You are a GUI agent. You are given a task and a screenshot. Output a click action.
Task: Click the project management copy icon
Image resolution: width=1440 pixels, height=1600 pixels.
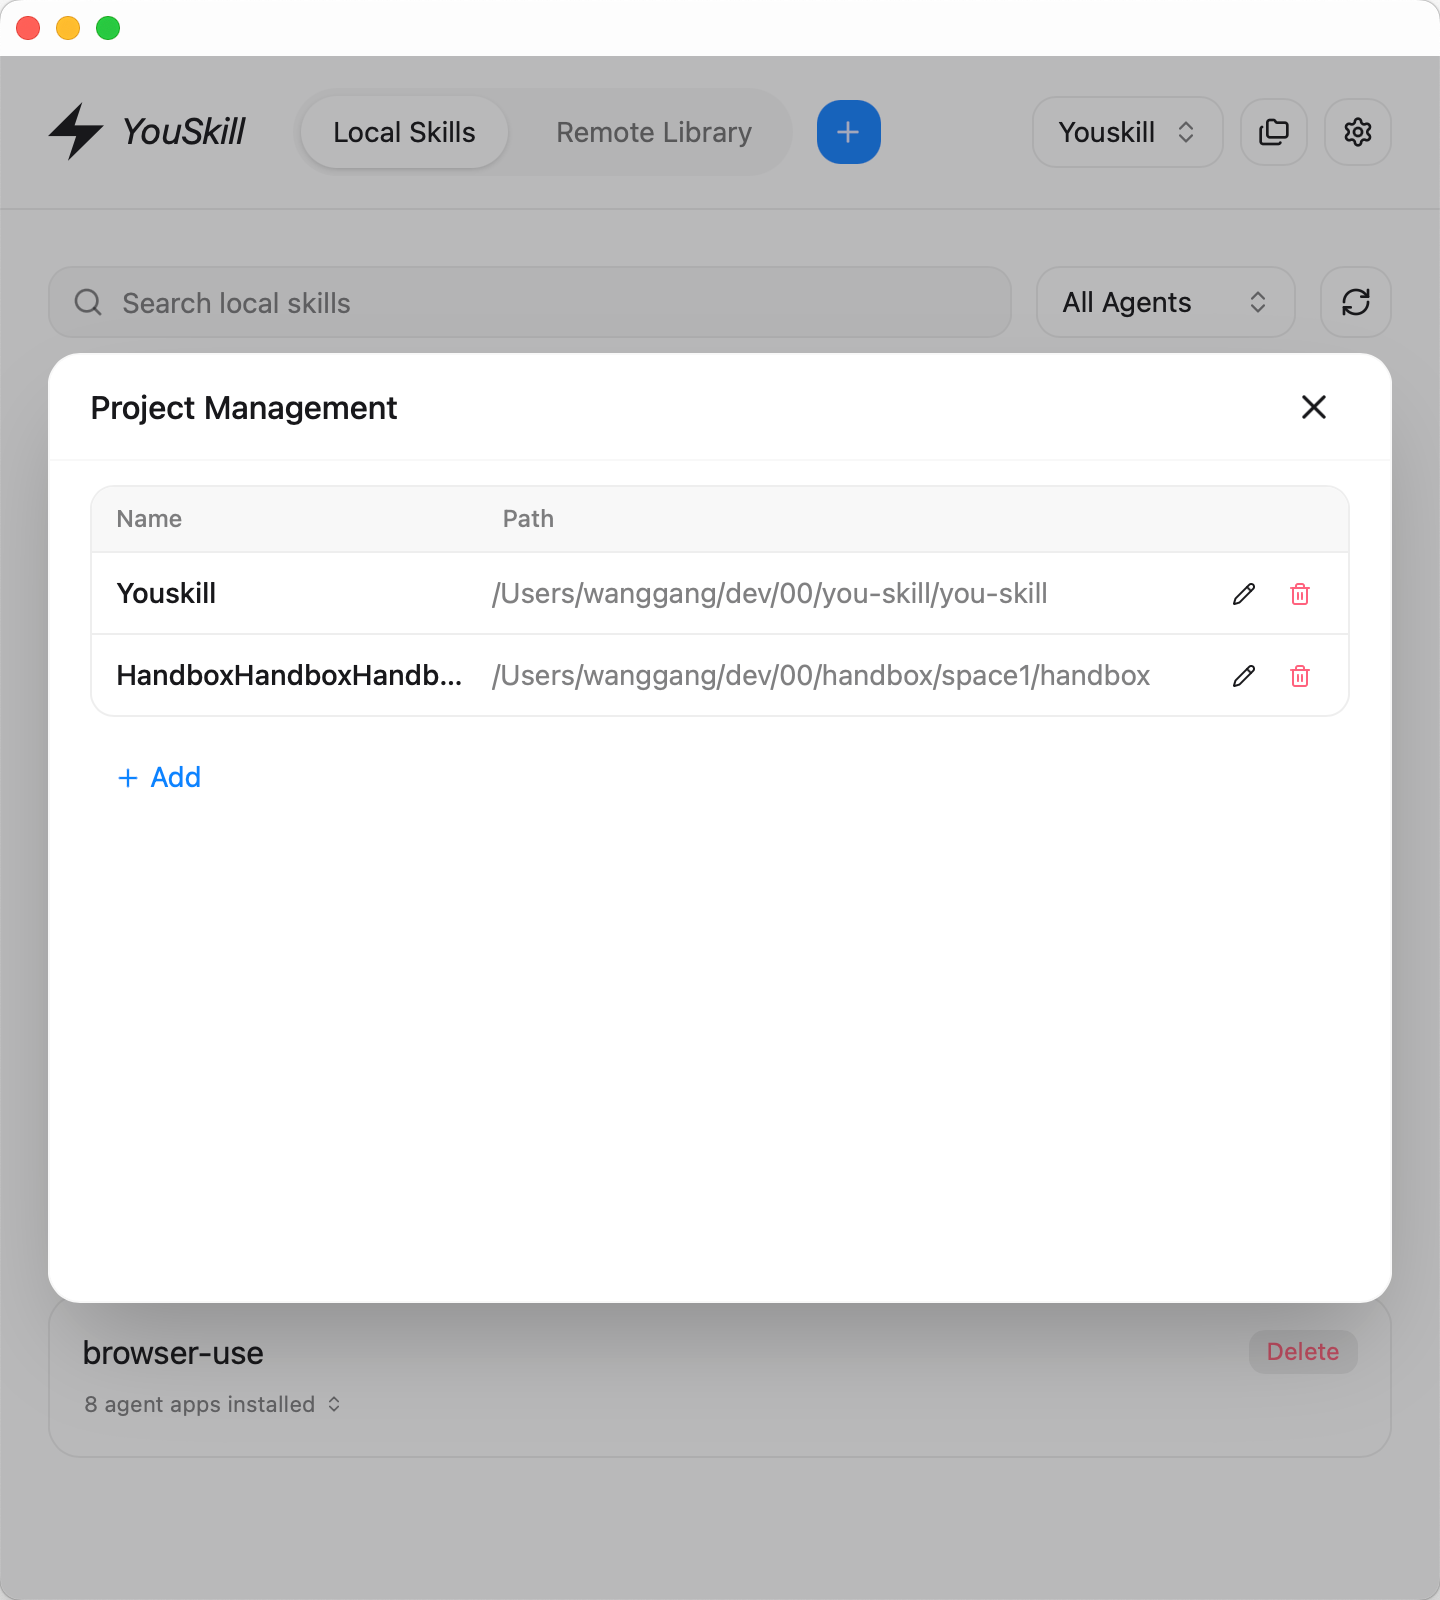pyautogui.click(x=1273, y=132)
